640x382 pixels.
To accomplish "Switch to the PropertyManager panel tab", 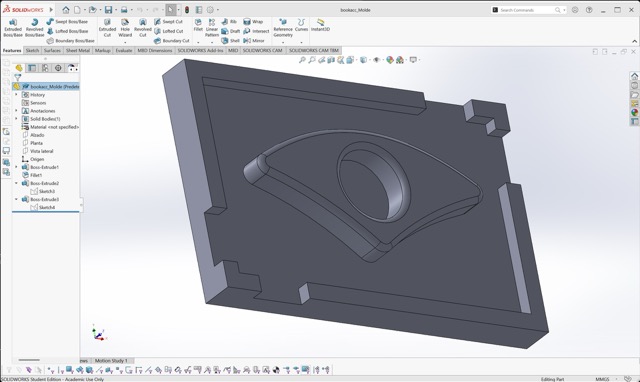I will pos(32,68).
